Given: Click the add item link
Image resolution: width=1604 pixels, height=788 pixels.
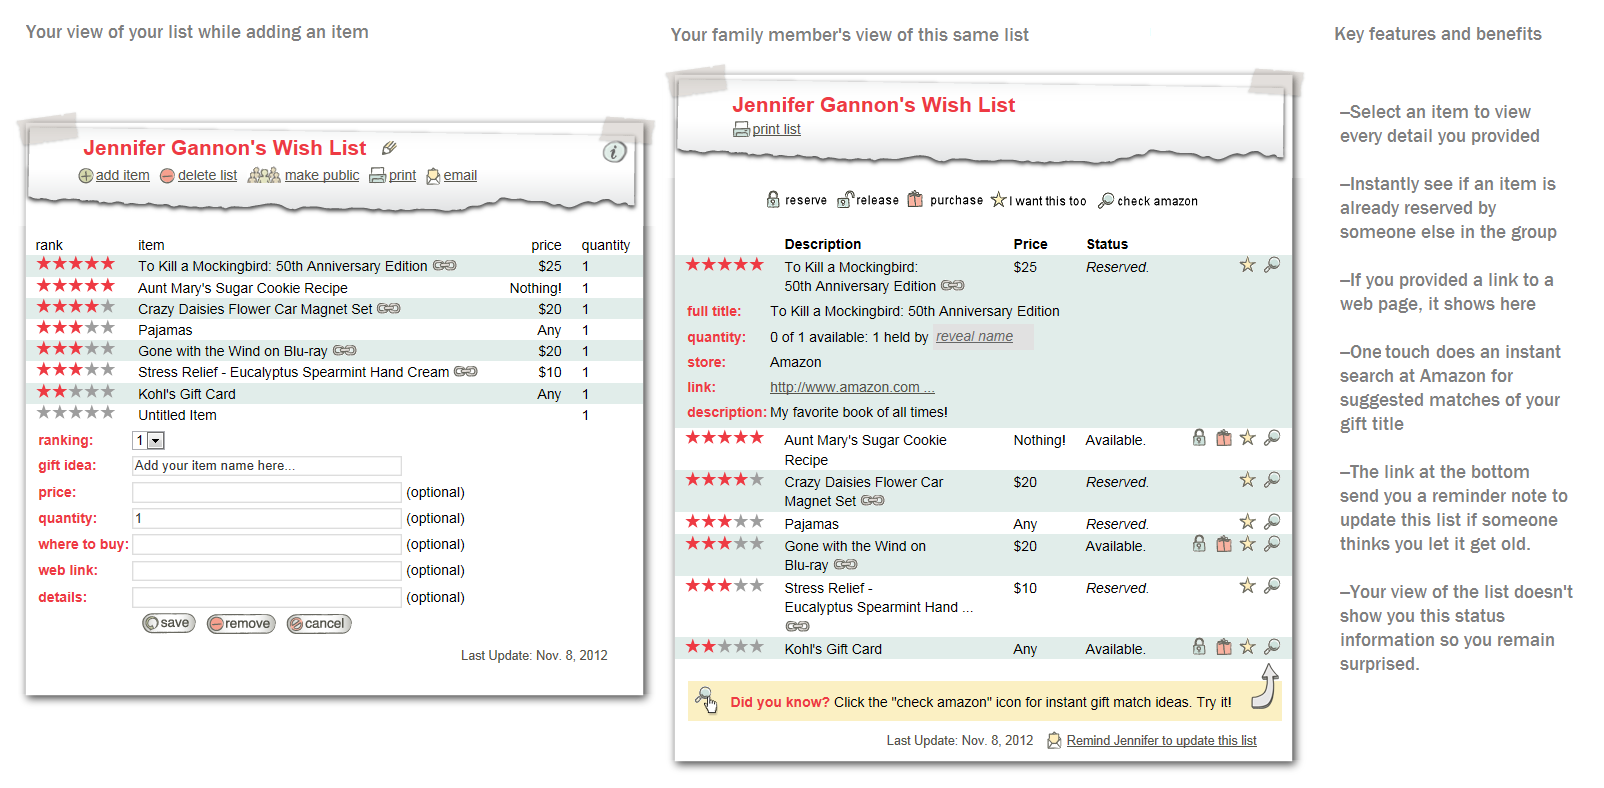Looking at the screenshot, I should tap(114, 176).
